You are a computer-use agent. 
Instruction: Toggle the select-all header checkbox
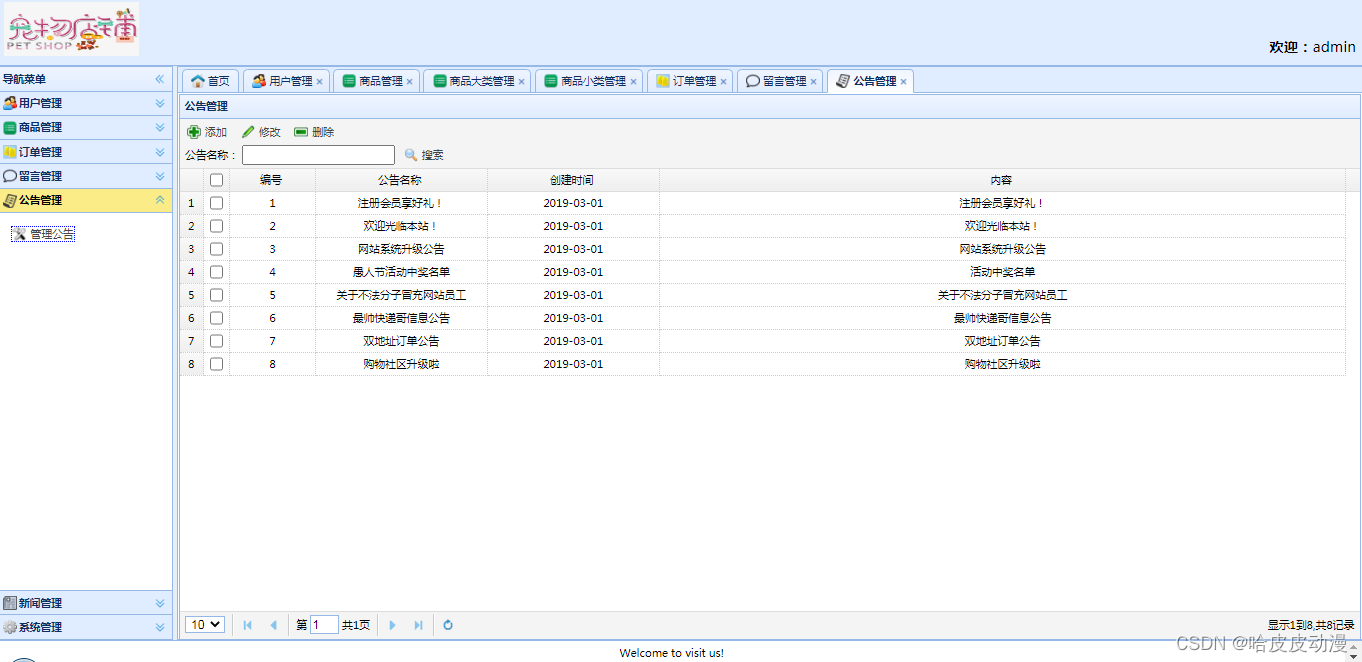pyautogui.click(x=216, y=180)
